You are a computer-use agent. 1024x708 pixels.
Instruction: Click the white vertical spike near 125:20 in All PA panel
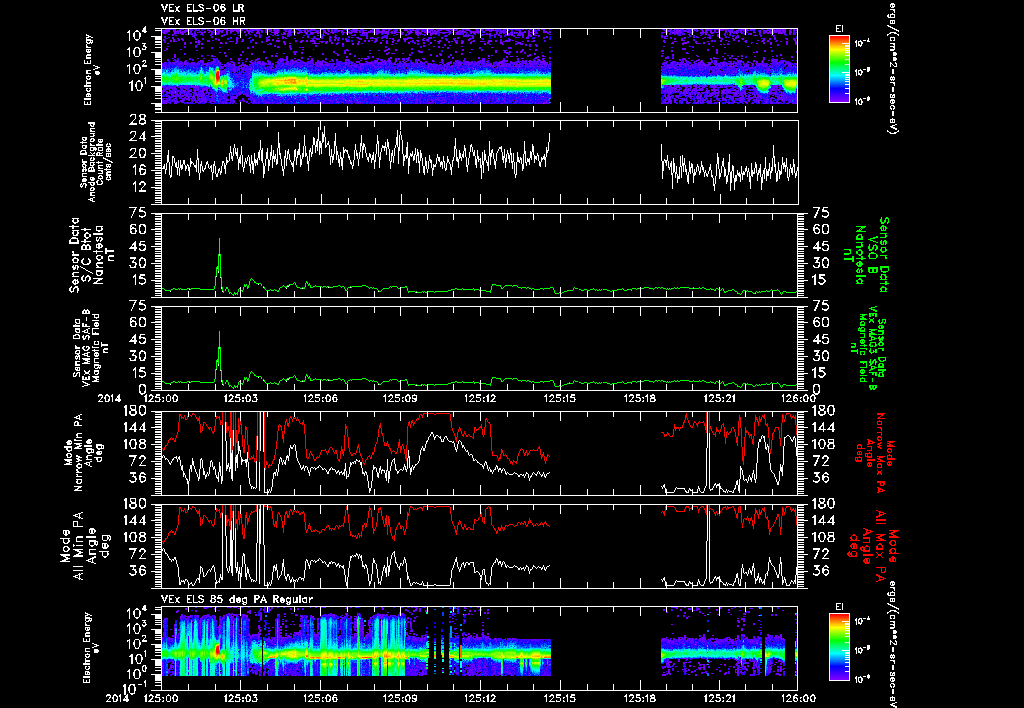[x=707, y=543]
